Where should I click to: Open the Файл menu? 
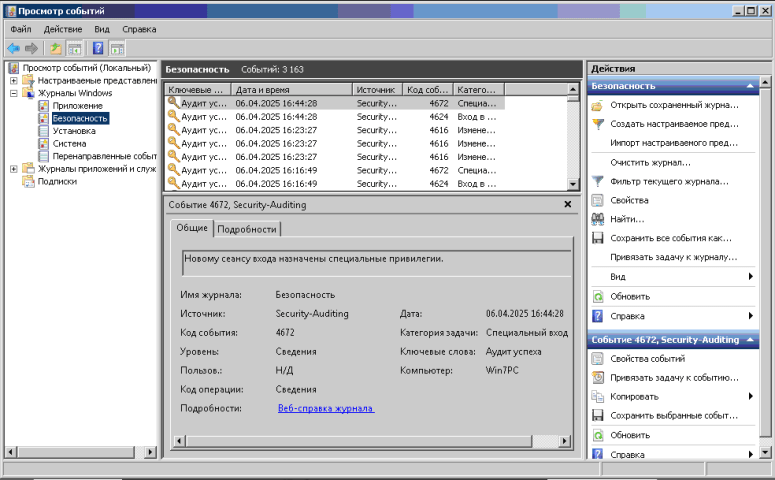click(x=21, y=29)
